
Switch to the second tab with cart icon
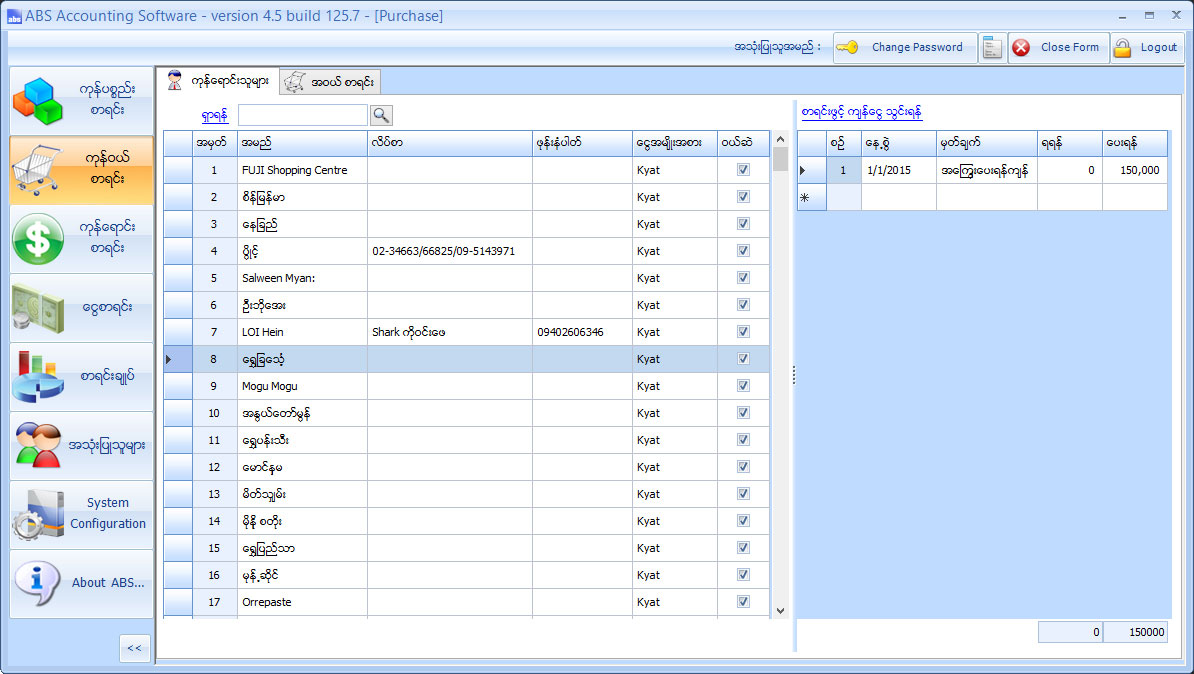click(331, 82)
